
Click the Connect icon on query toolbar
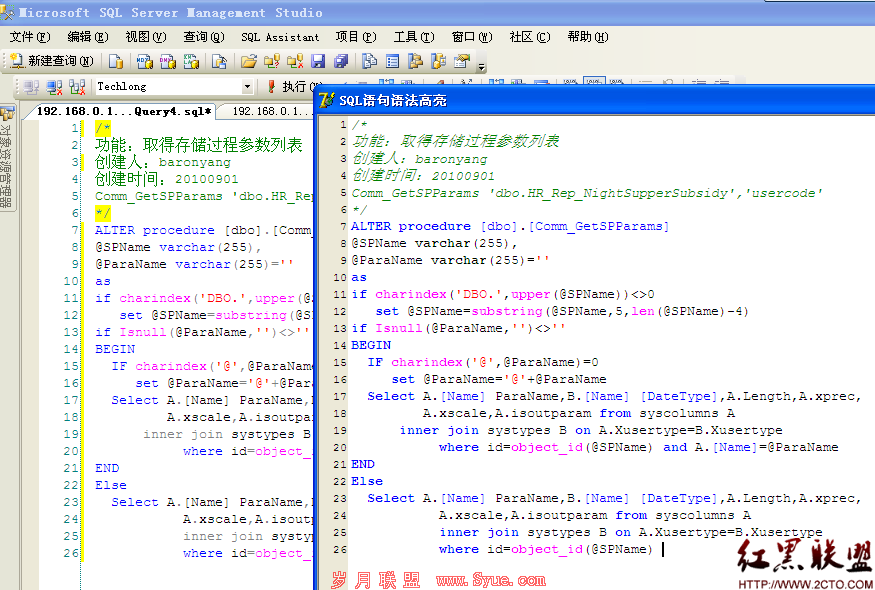point(32,87)
